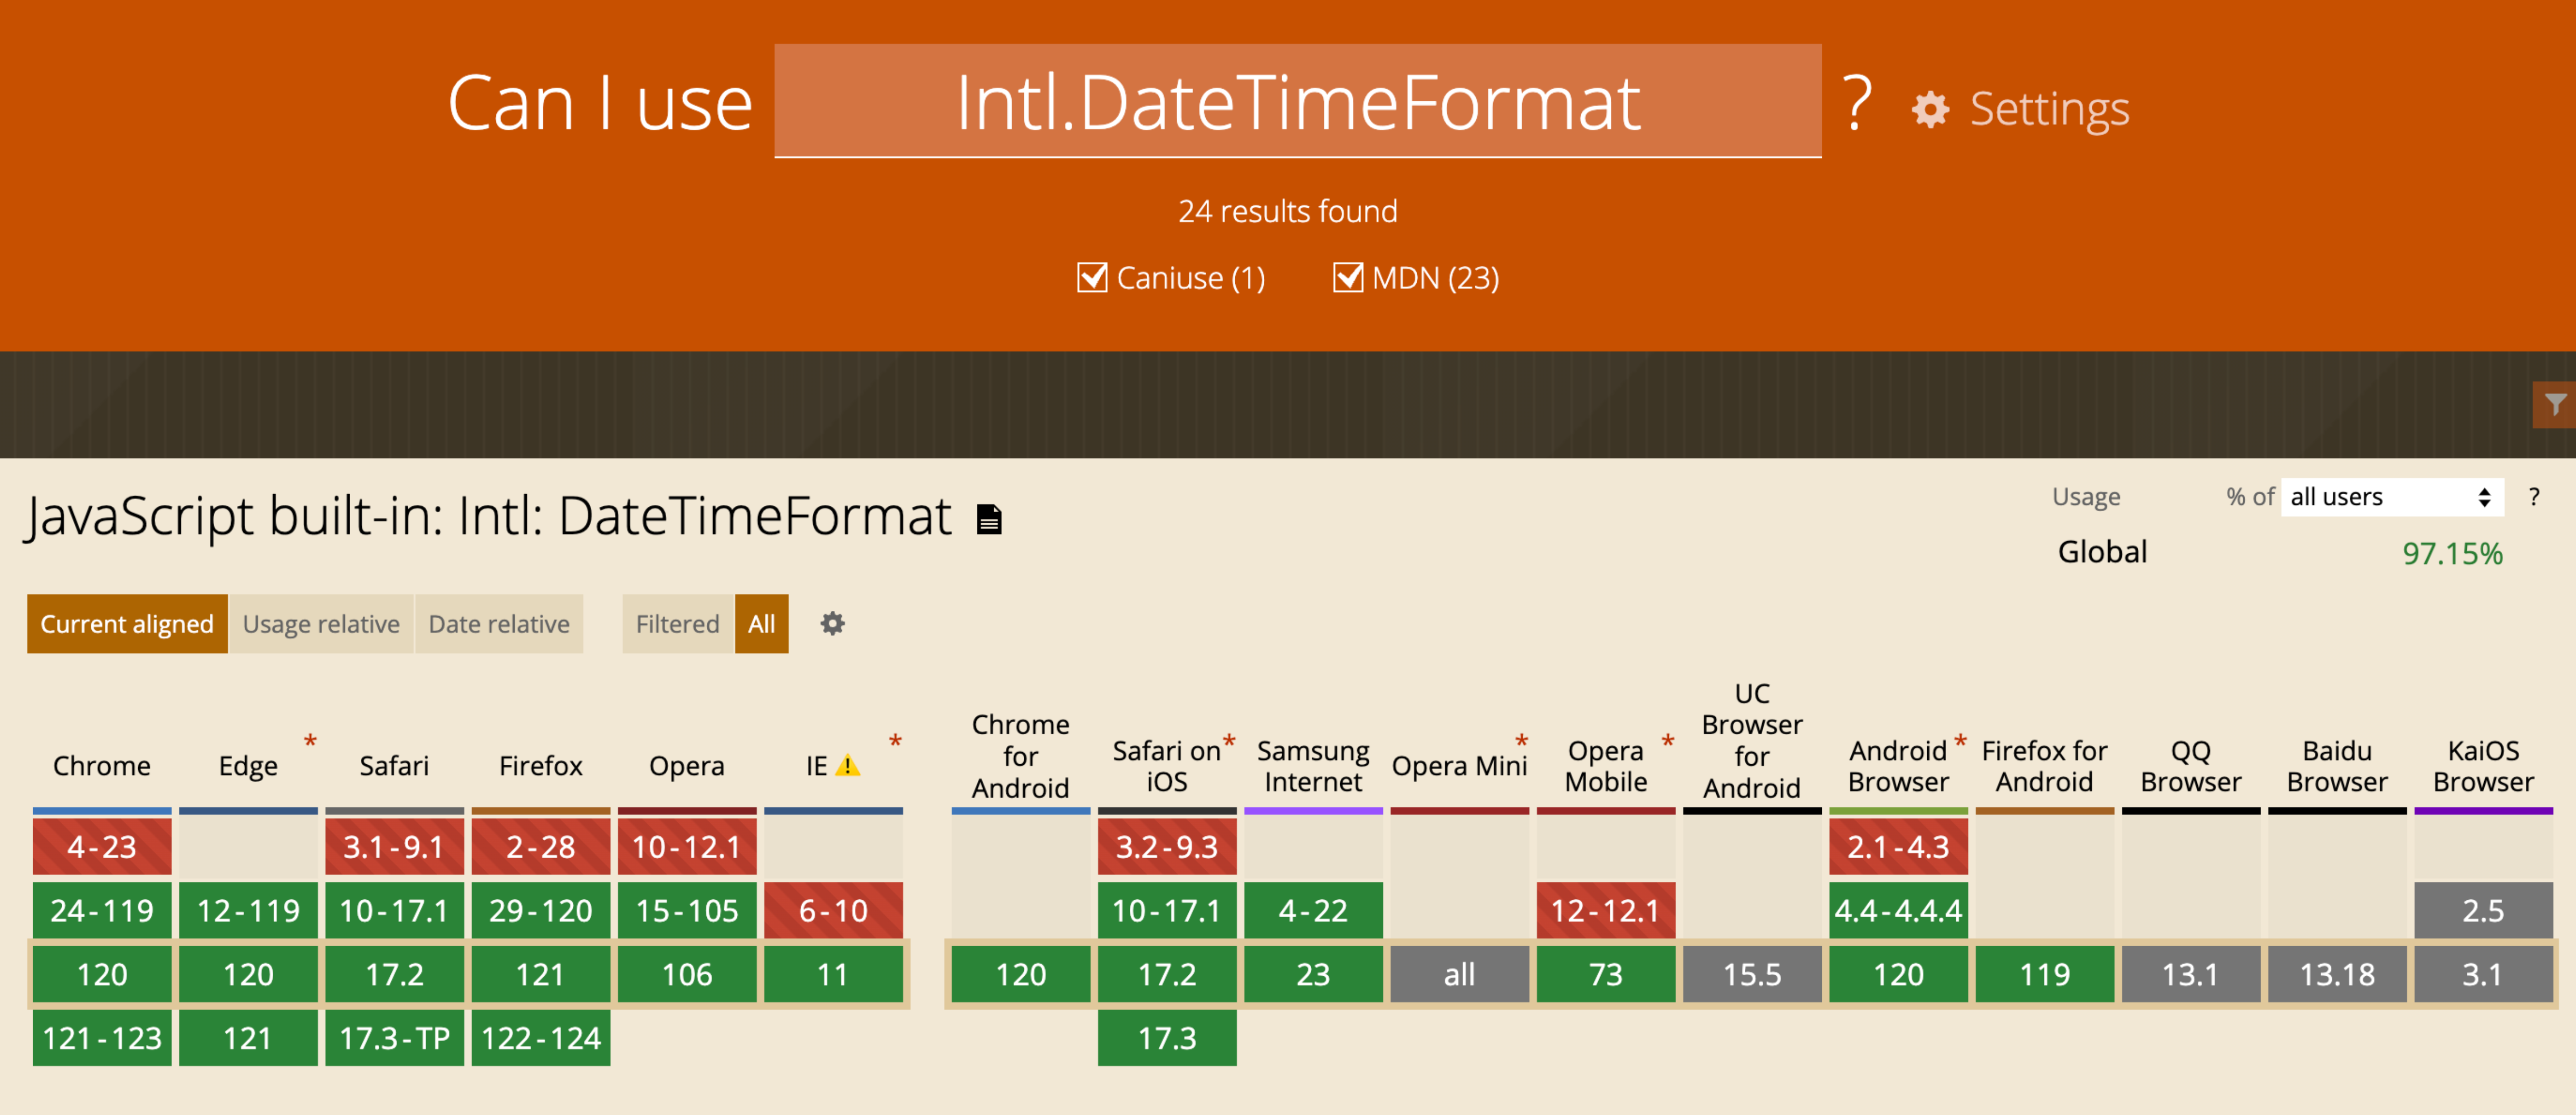Switch to Usage relative view
This screenshot has width=2576, height=1115.
[321, 624]
